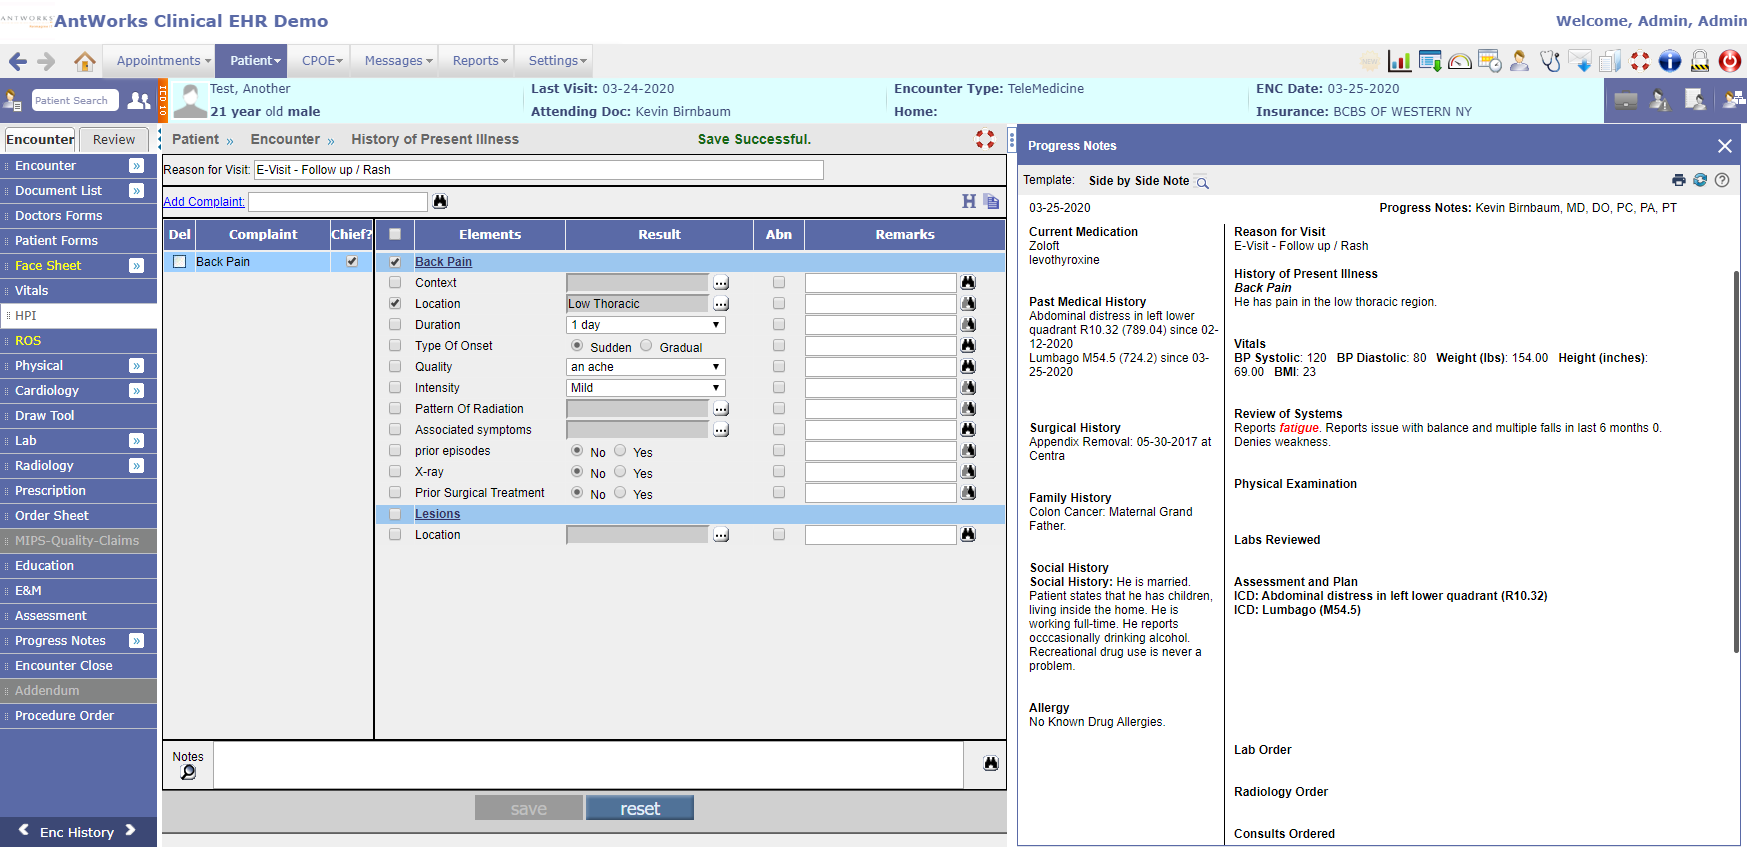Click the Reason for Visit field

[x=539, y=170]
